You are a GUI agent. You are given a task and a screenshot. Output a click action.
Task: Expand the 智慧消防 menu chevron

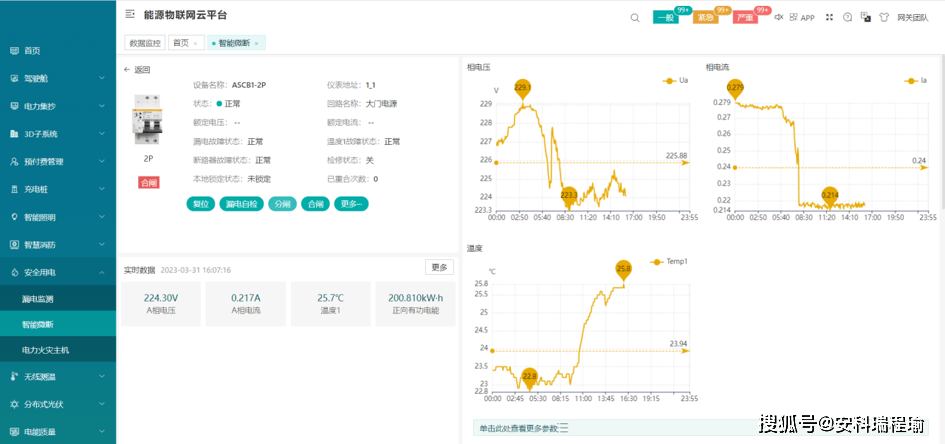click(101, 245)
